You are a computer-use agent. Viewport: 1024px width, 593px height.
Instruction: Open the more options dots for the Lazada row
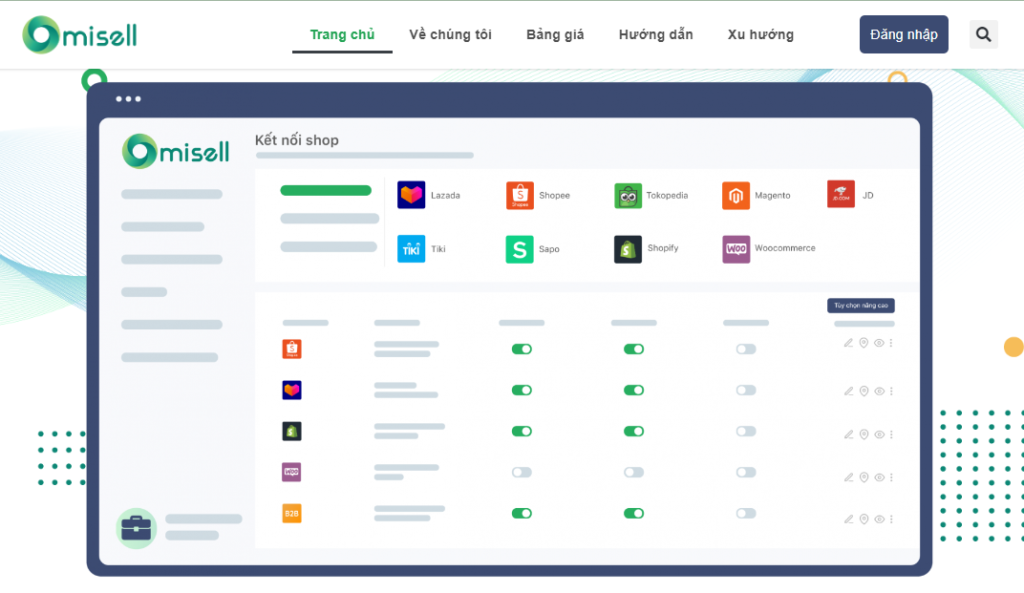[891, 391]
